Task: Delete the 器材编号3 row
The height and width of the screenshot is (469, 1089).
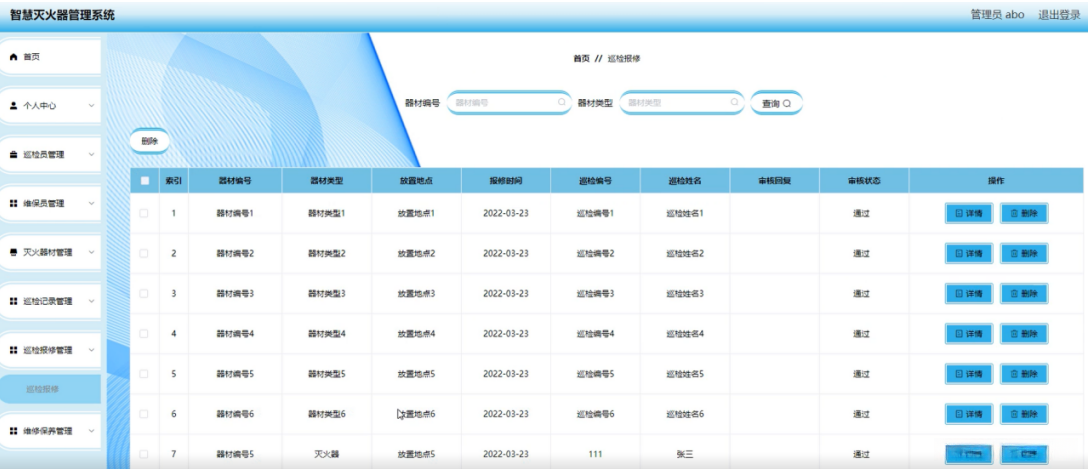Action: click(x=1024, y=294)
